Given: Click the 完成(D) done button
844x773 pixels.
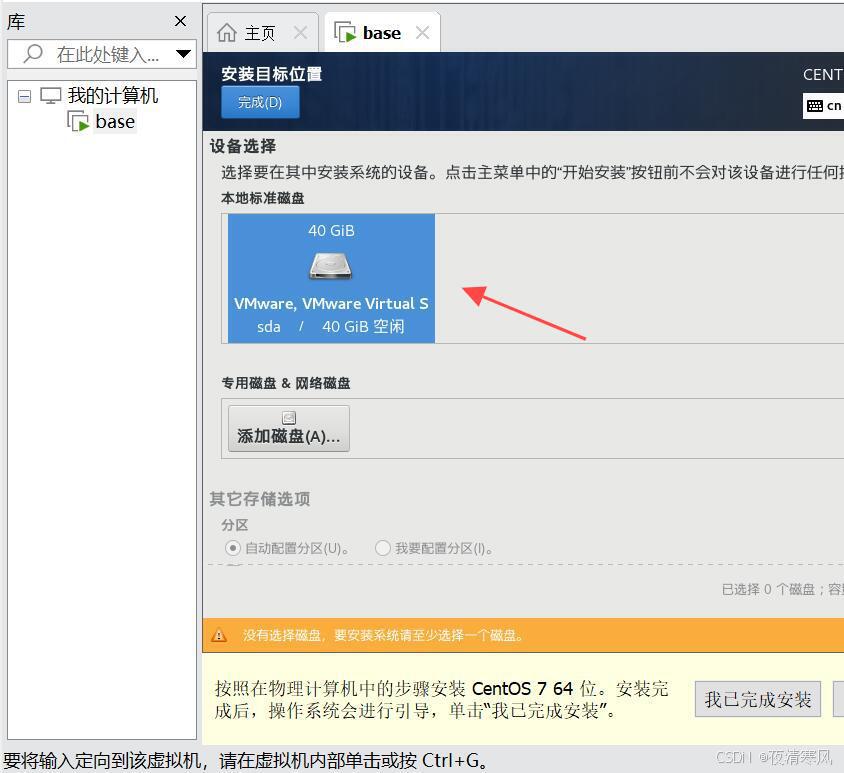Looking at the screenshot, I should (x=260, y=102).
